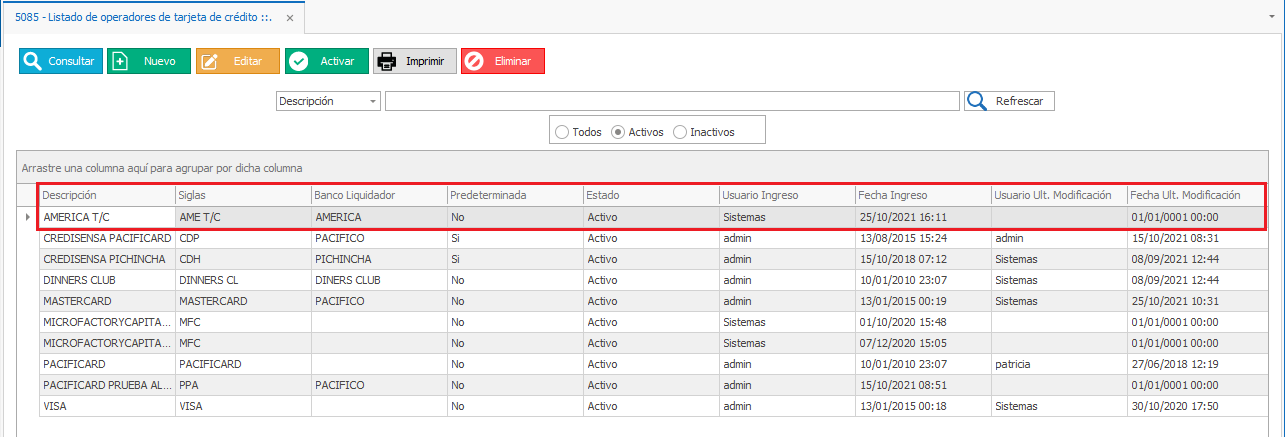
Task: Sort by the Estado column header
Action: (x=650, y=195)
